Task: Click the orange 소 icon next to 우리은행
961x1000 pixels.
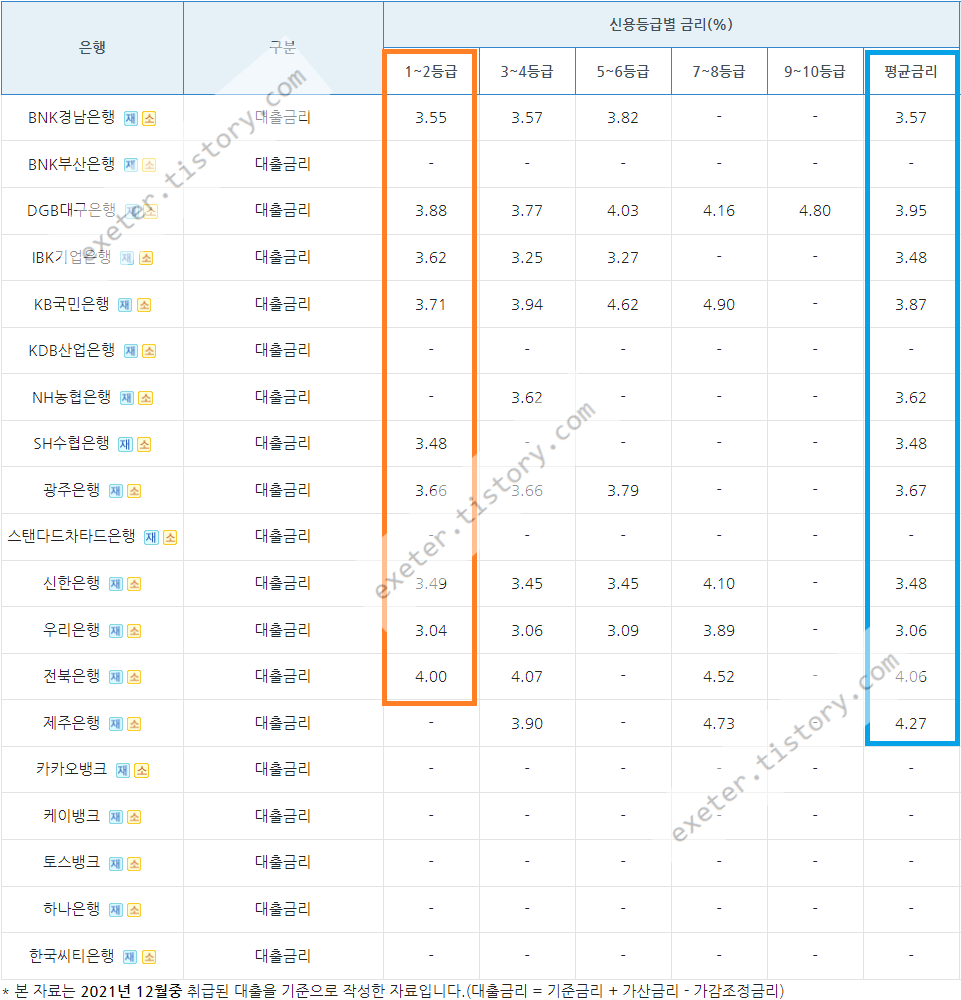Action: coord(134,631)
